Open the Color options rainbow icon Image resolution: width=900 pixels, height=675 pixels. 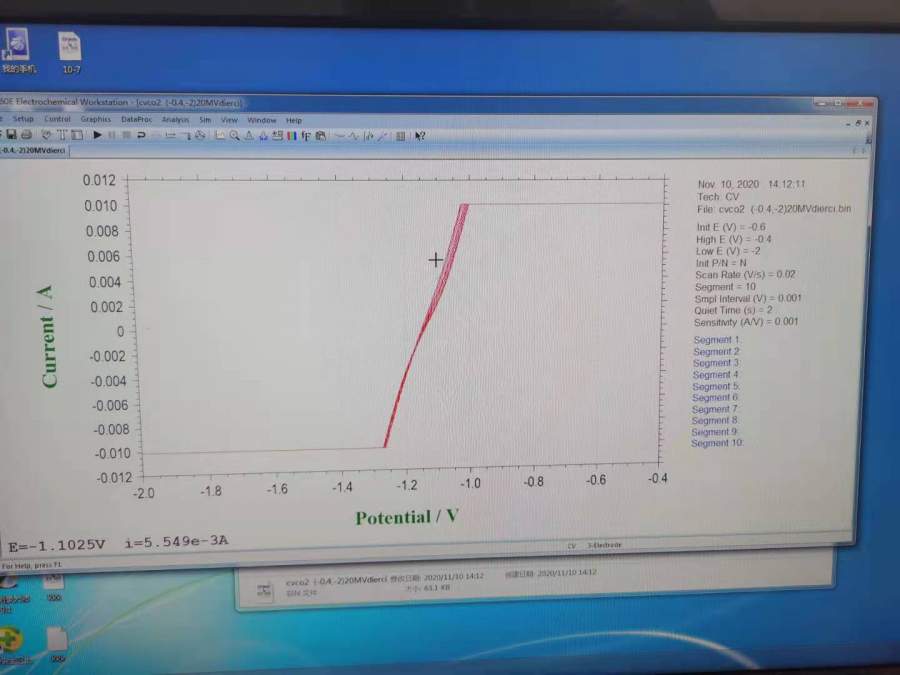pos(293,135)
